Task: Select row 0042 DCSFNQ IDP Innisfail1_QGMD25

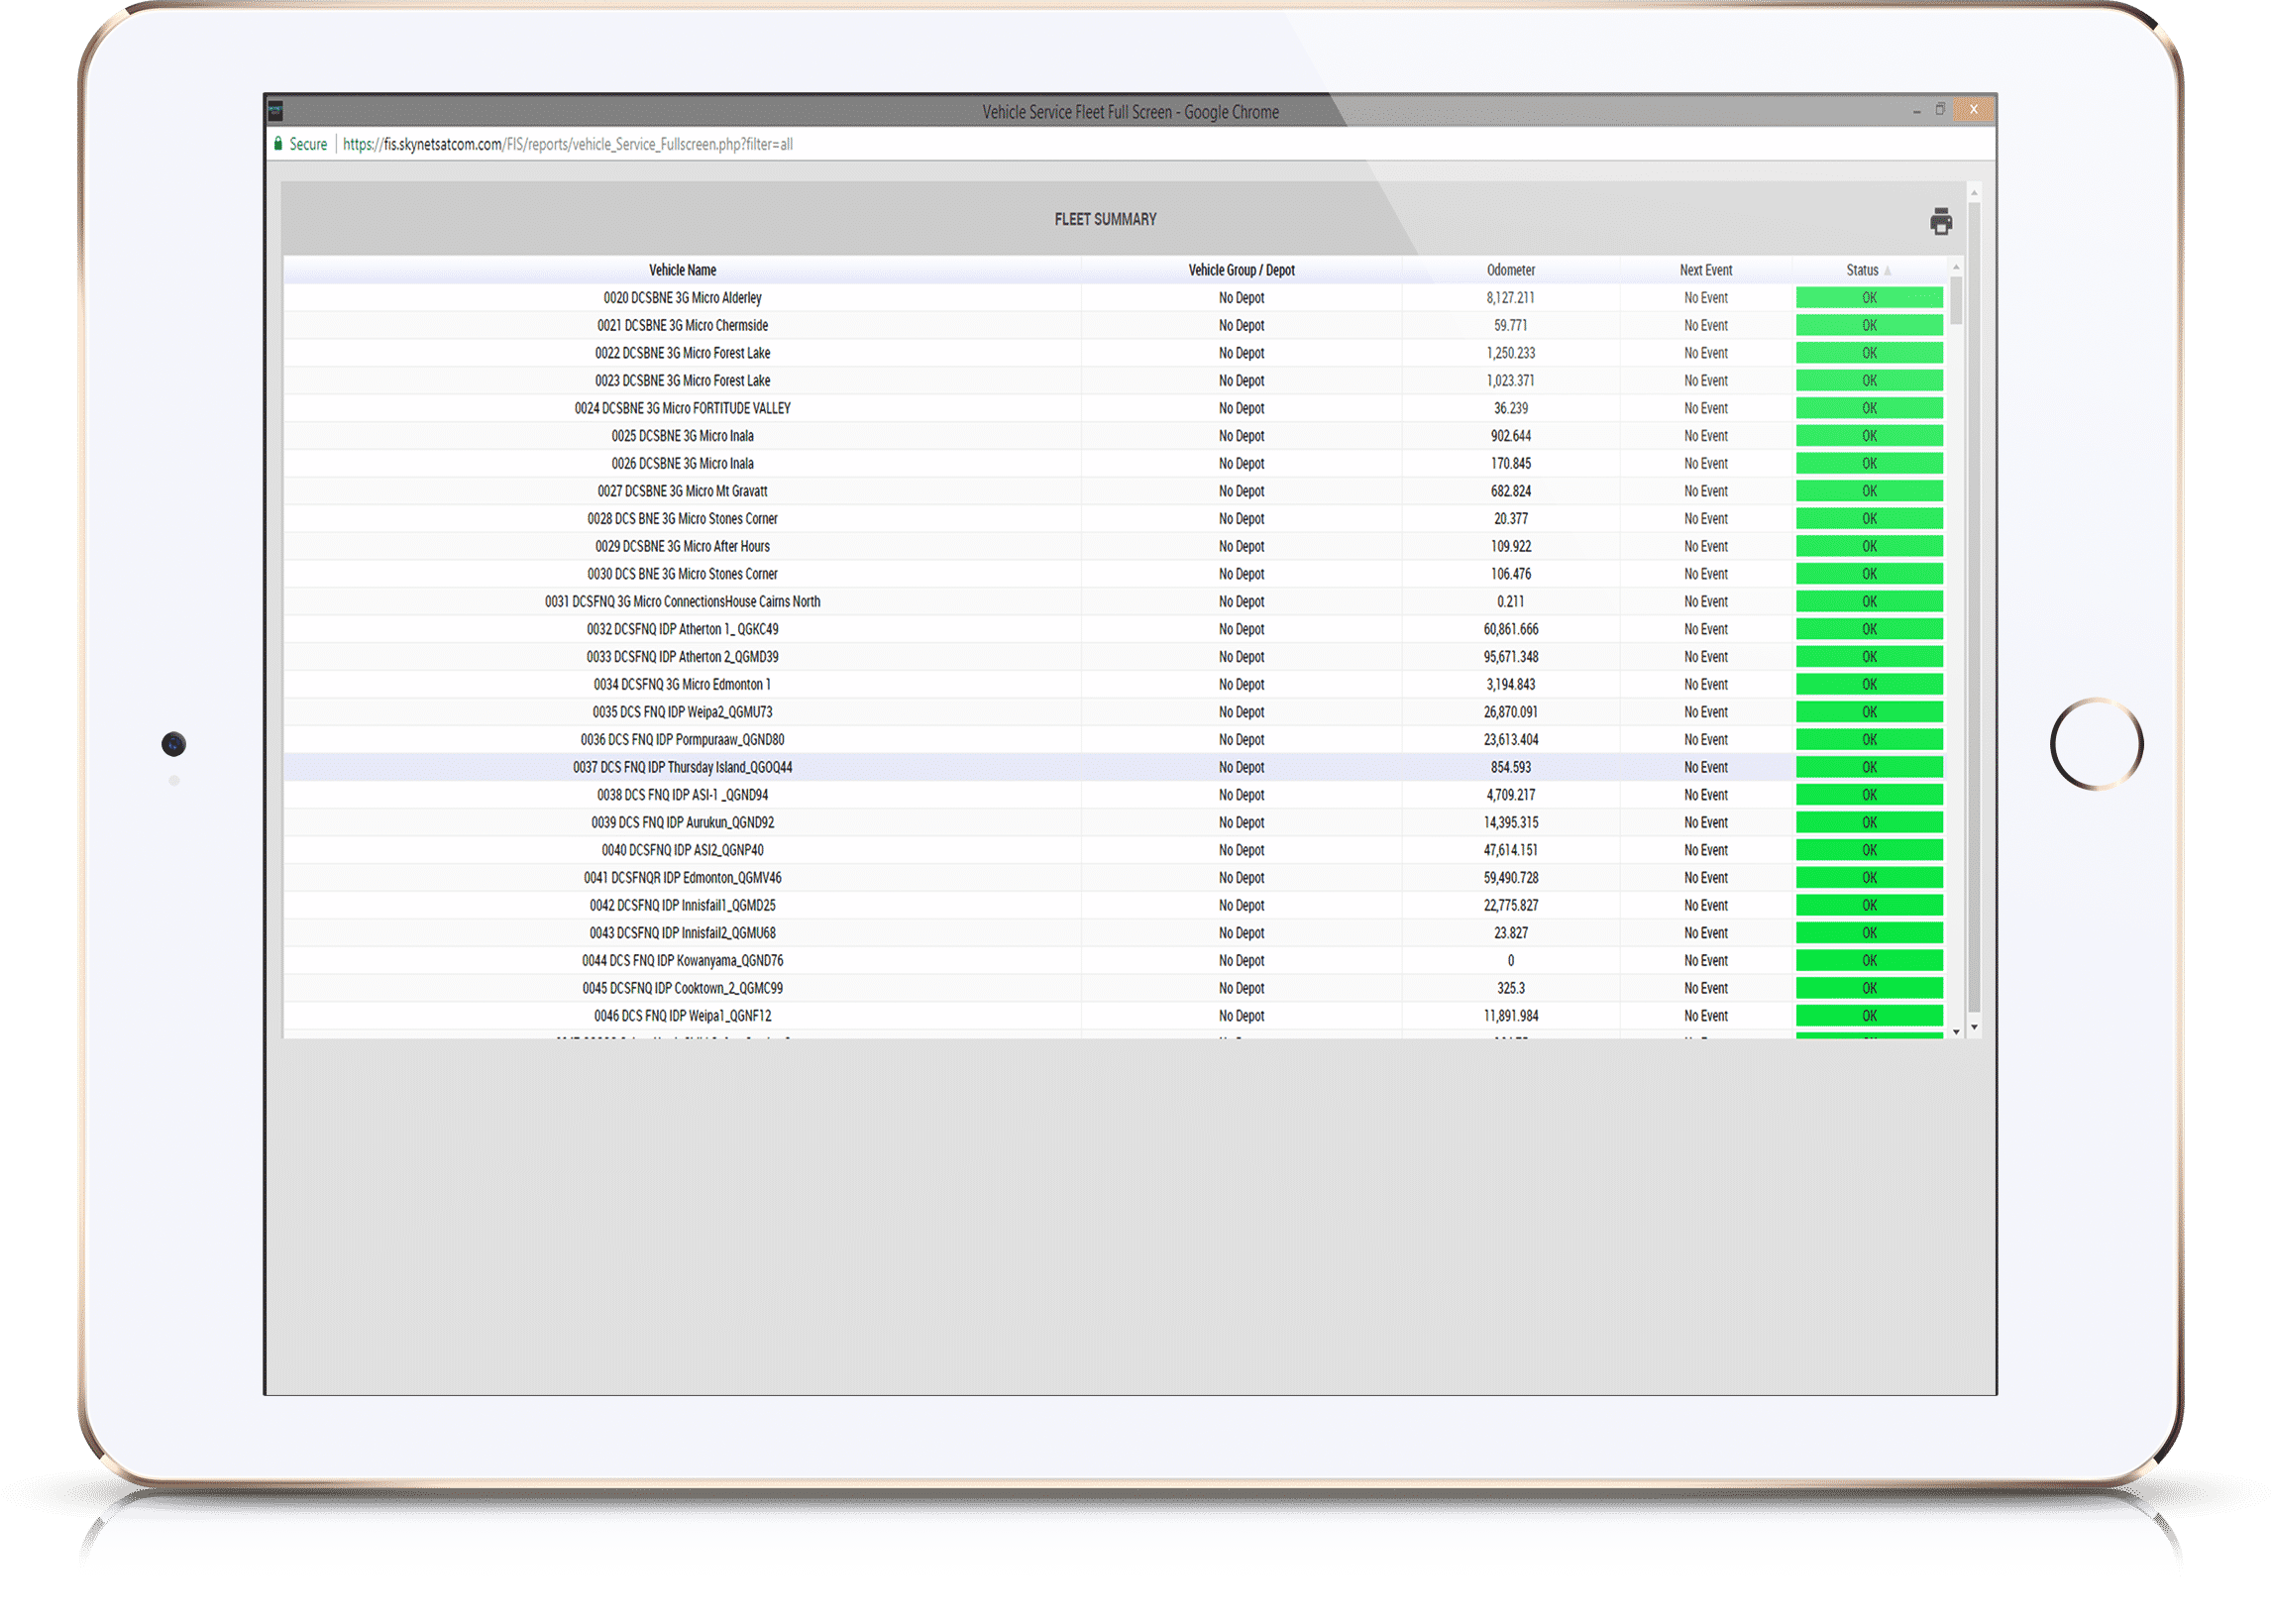Action: click(1114, 905)
